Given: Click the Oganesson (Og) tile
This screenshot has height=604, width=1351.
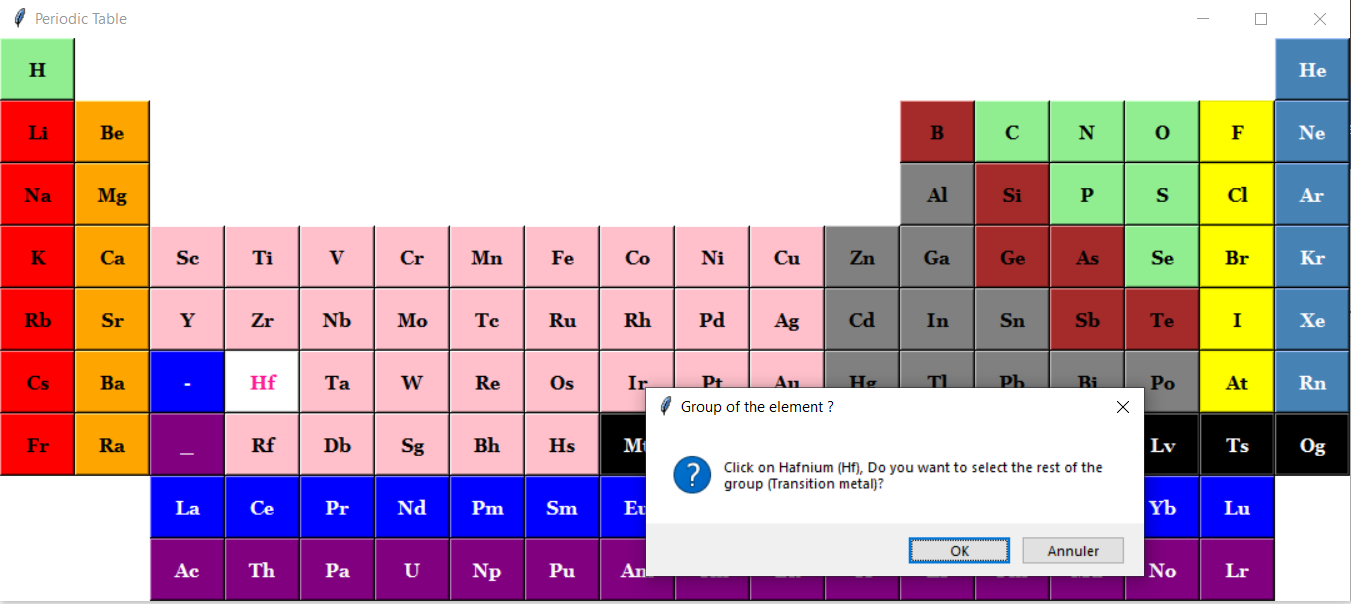Looking at the screenshot, I should 1312,446.
